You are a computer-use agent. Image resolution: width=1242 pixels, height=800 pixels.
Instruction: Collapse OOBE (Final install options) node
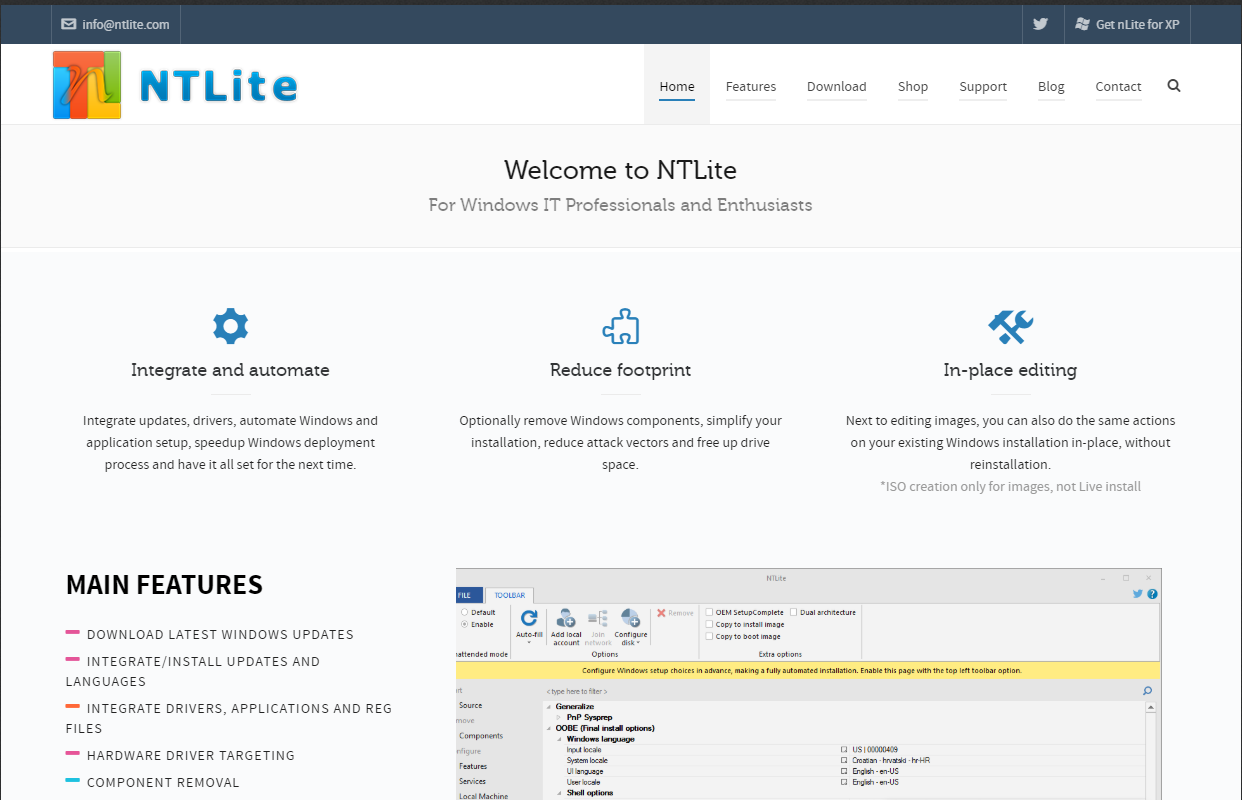pyautogui.click(x=549, y=728)
